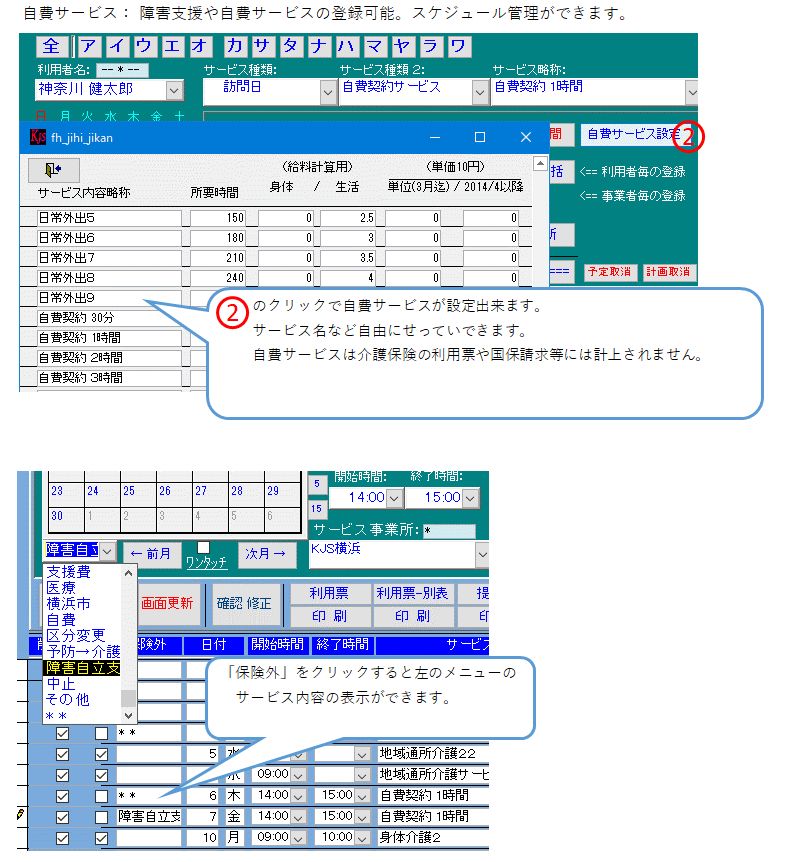Open the 自費契約サービス type dropdown
This screenshot has width=811, height=862.
point(478,91)
